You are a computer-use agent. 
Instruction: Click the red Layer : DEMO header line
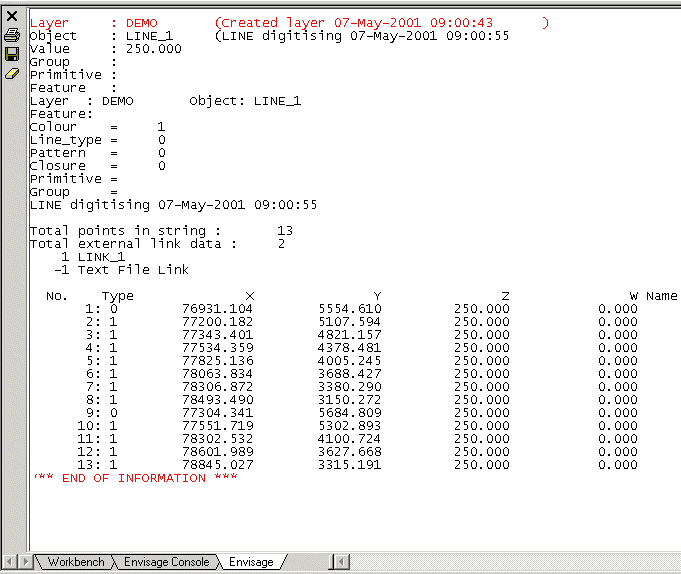point(289,23)
